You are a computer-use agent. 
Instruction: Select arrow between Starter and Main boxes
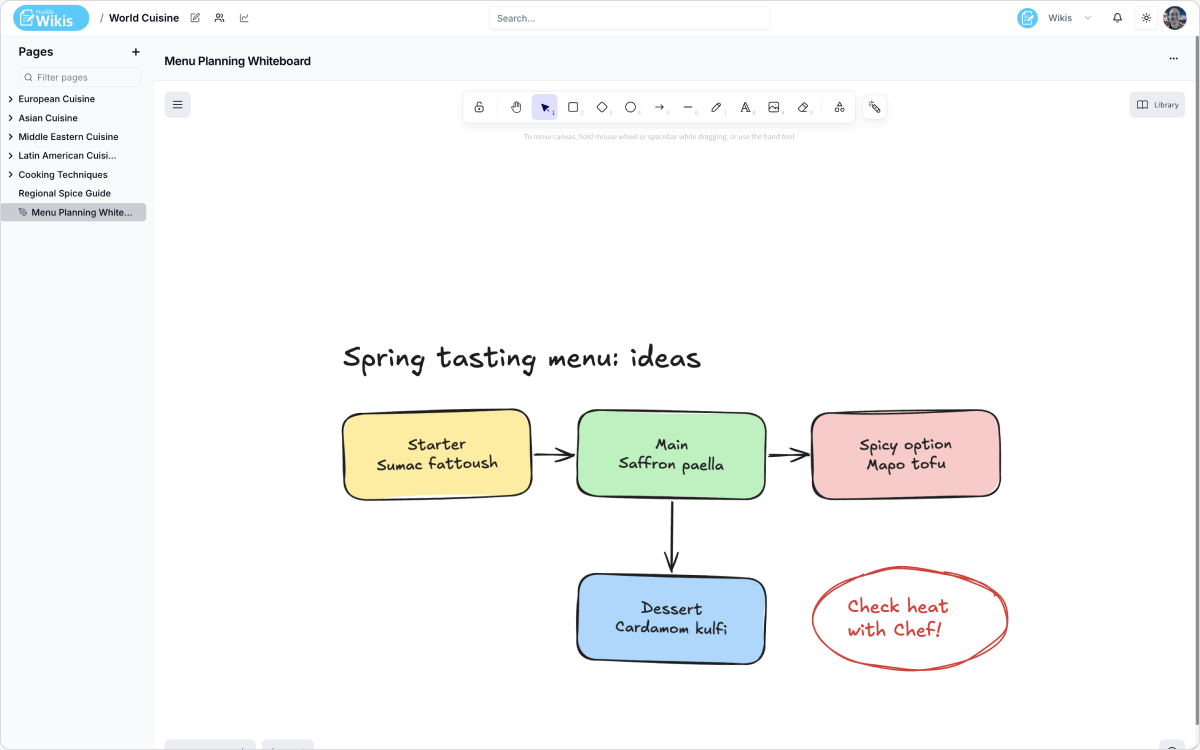[x=555, y=455]
